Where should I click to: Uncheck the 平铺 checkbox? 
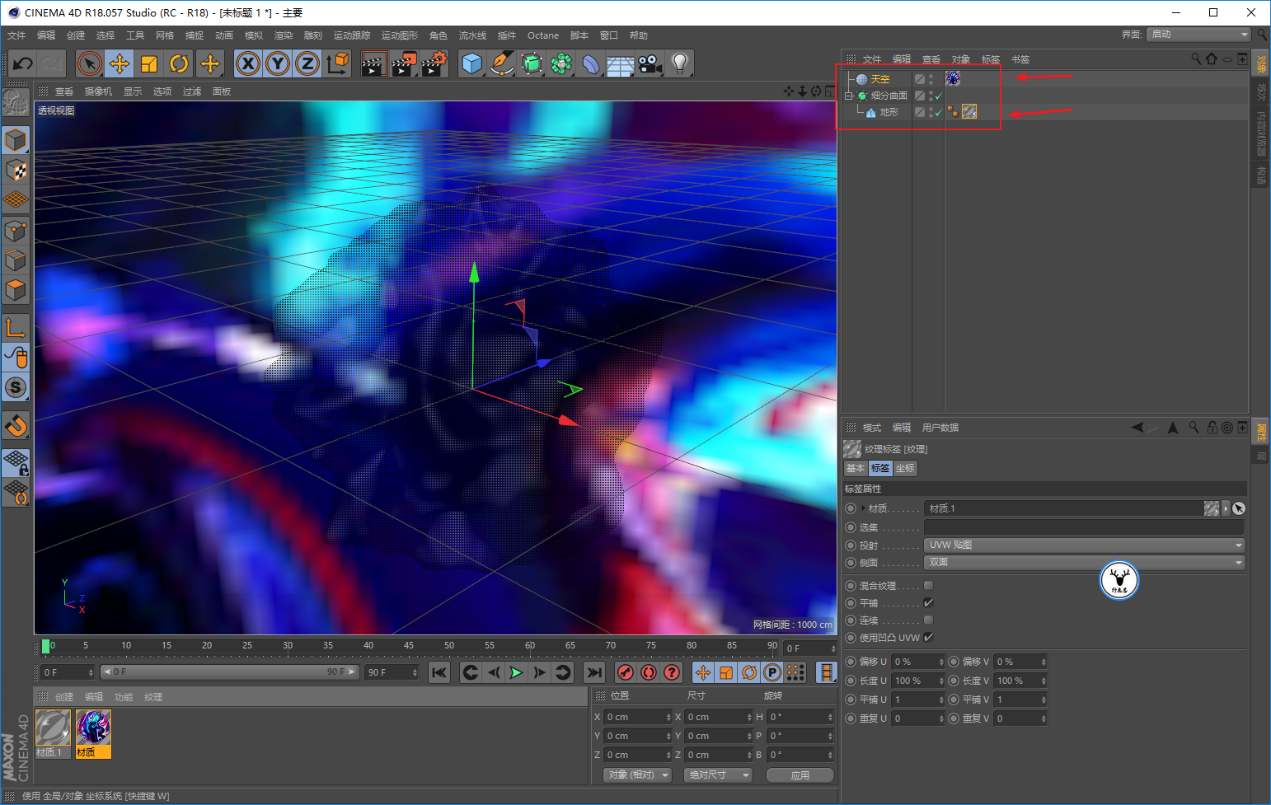click(x=928, y=603)
